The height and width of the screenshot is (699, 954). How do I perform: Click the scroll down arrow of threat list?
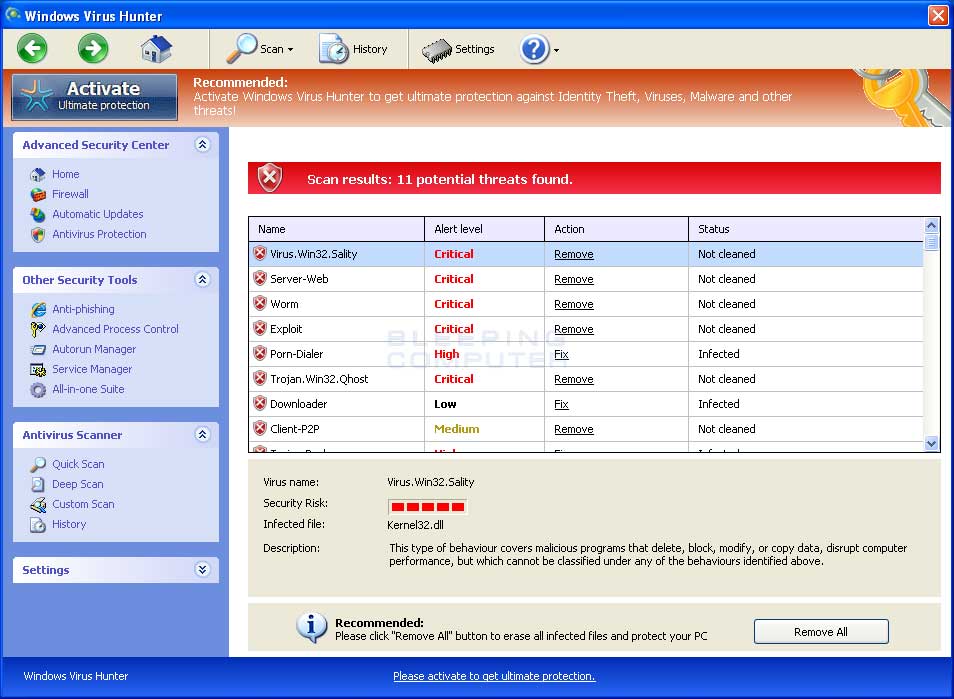tap(931, 444)
